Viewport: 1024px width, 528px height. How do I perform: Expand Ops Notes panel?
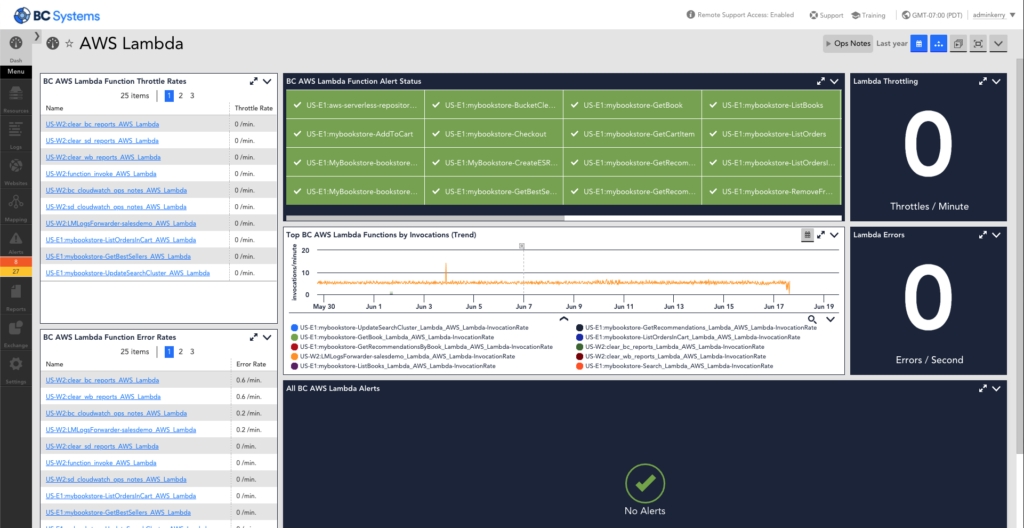pyautogui.click(x=848, y=44)
